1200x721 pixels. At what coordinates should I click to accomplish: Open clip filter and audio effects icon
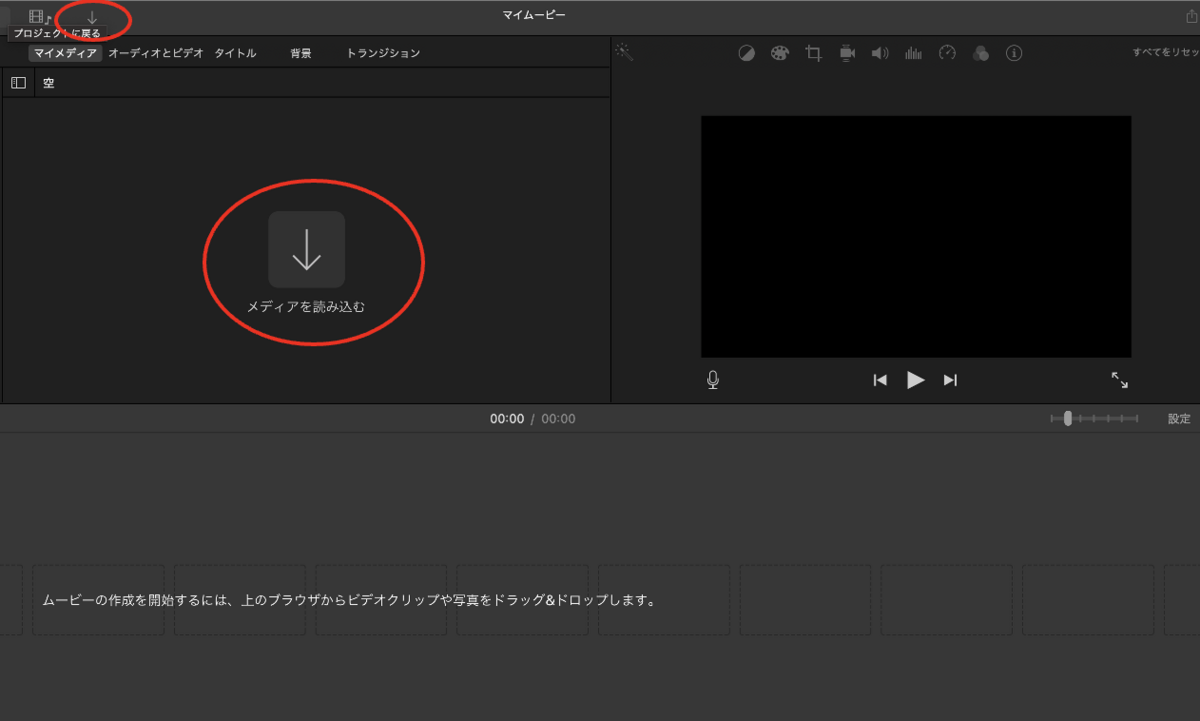pyautogui.click(x=981, y=53)
